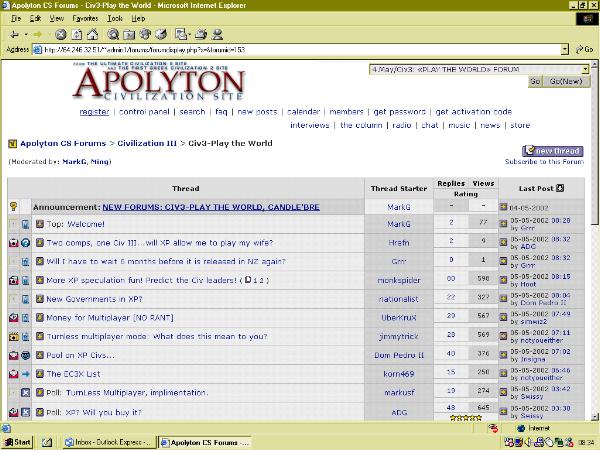Click Subscribe to this Forum link
The height and width of the screenshot is (450, 600).
[544, 162]
